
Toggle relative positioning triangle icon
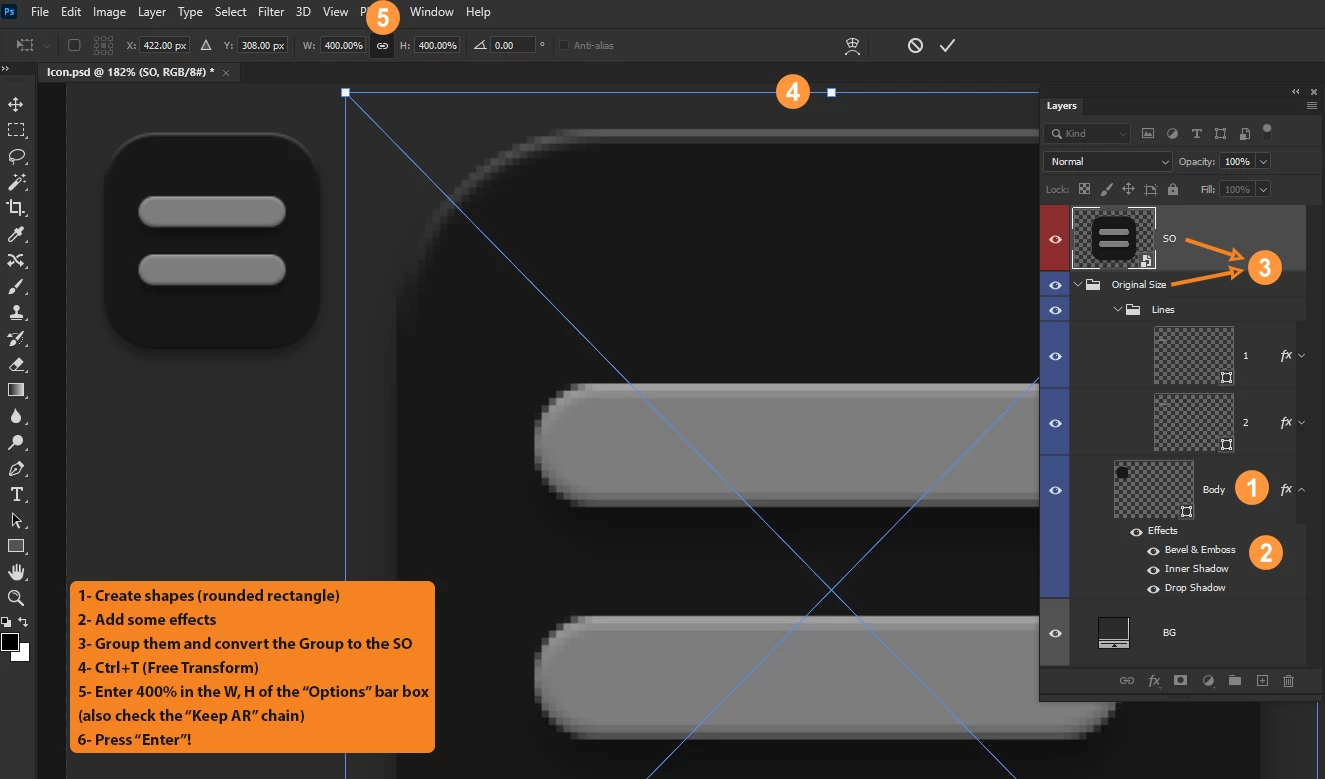206,46
